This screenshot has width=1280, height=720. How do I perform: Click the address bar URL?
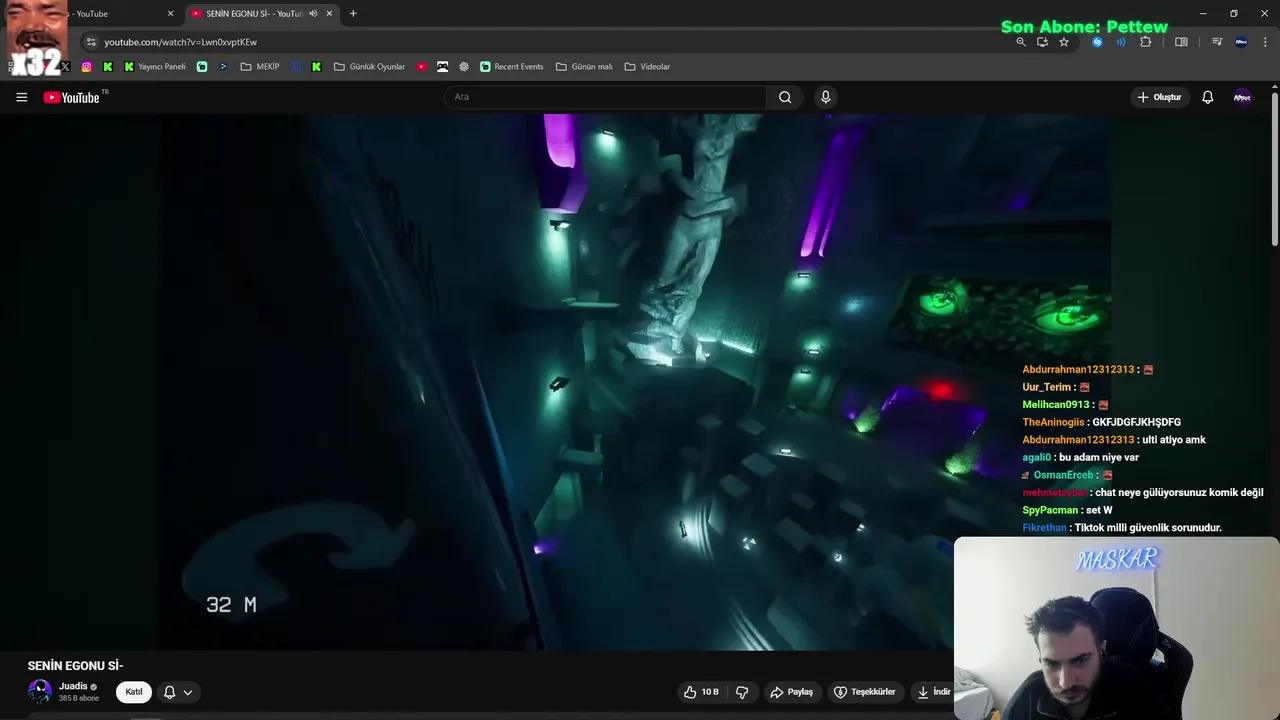click(180, 42)
